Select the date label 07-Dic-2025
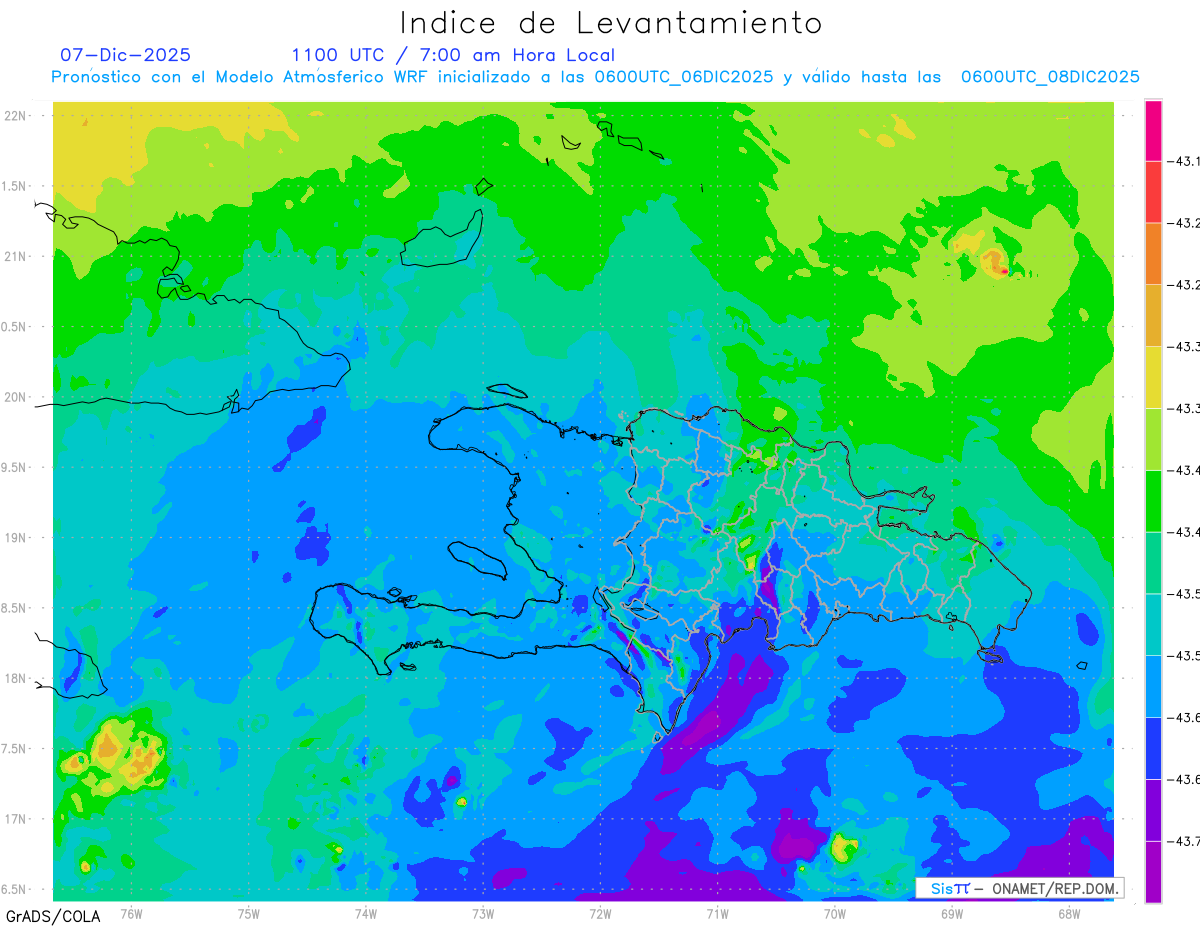1200x927 pixels. [125, 55]
